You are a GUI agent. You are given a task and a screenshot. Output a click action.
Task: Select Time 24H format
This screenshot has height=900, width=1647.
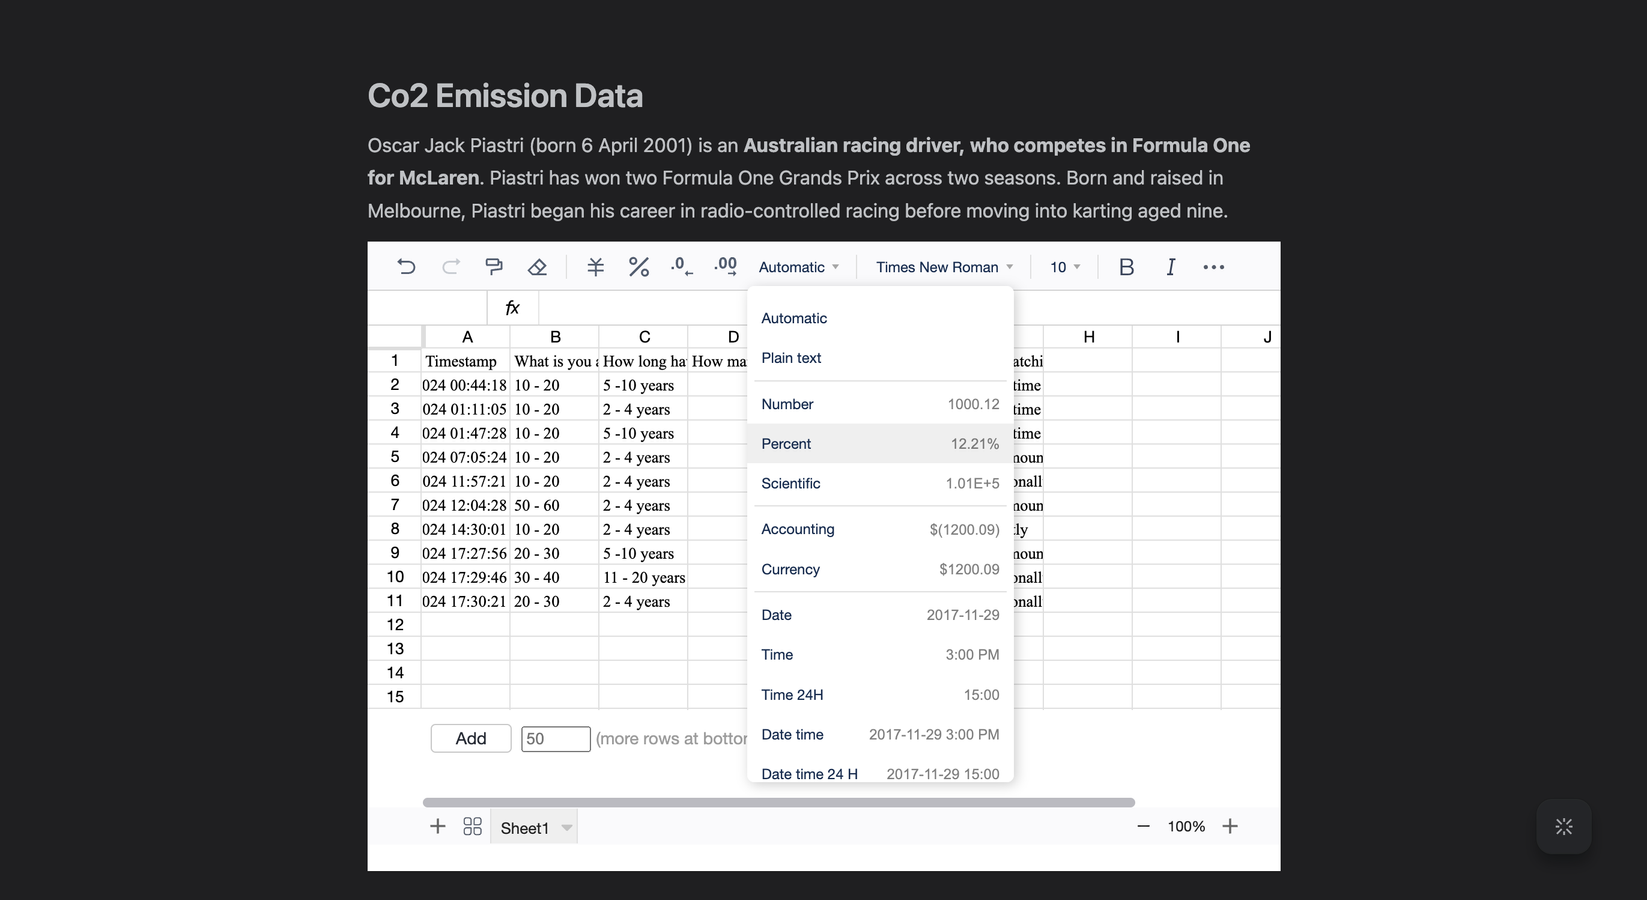(x=880, y=695)
